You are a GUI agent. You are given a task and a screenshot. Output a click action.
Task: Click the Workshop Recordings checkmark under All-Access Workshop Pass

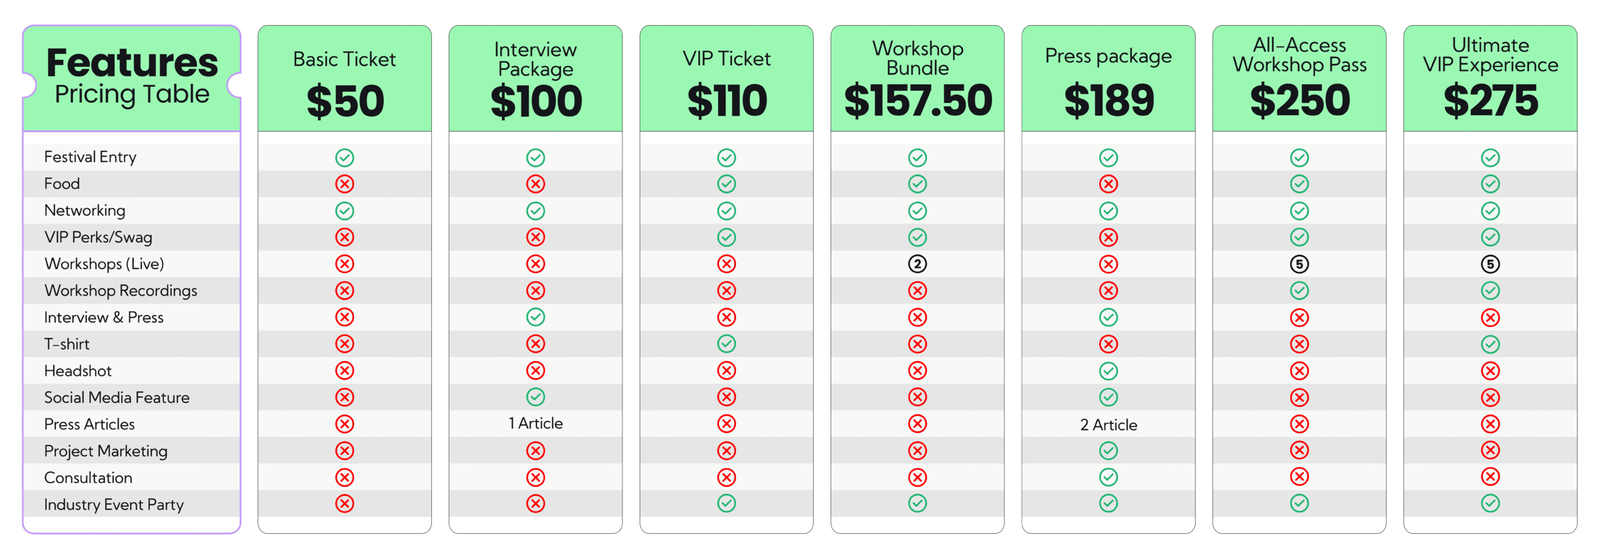tap(1299, 290)
